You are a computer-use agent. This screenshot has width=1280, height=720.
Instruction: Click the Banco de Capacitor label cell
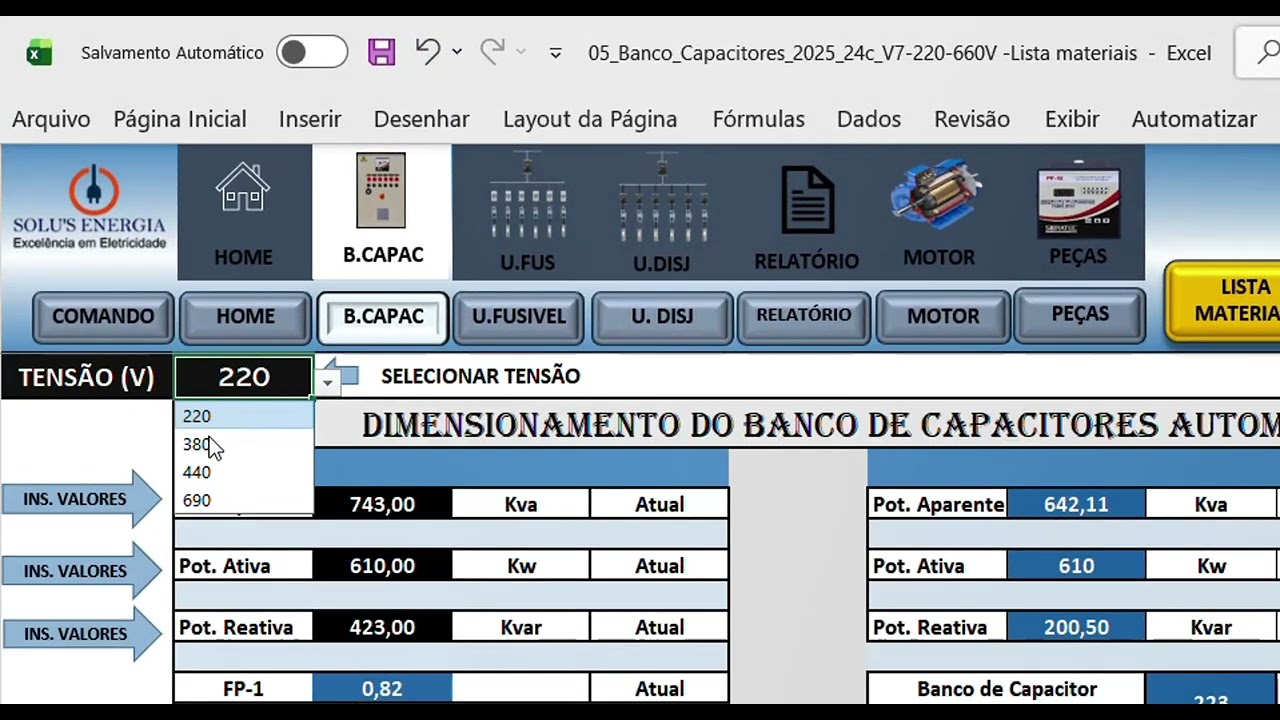tap(1006, 689)
